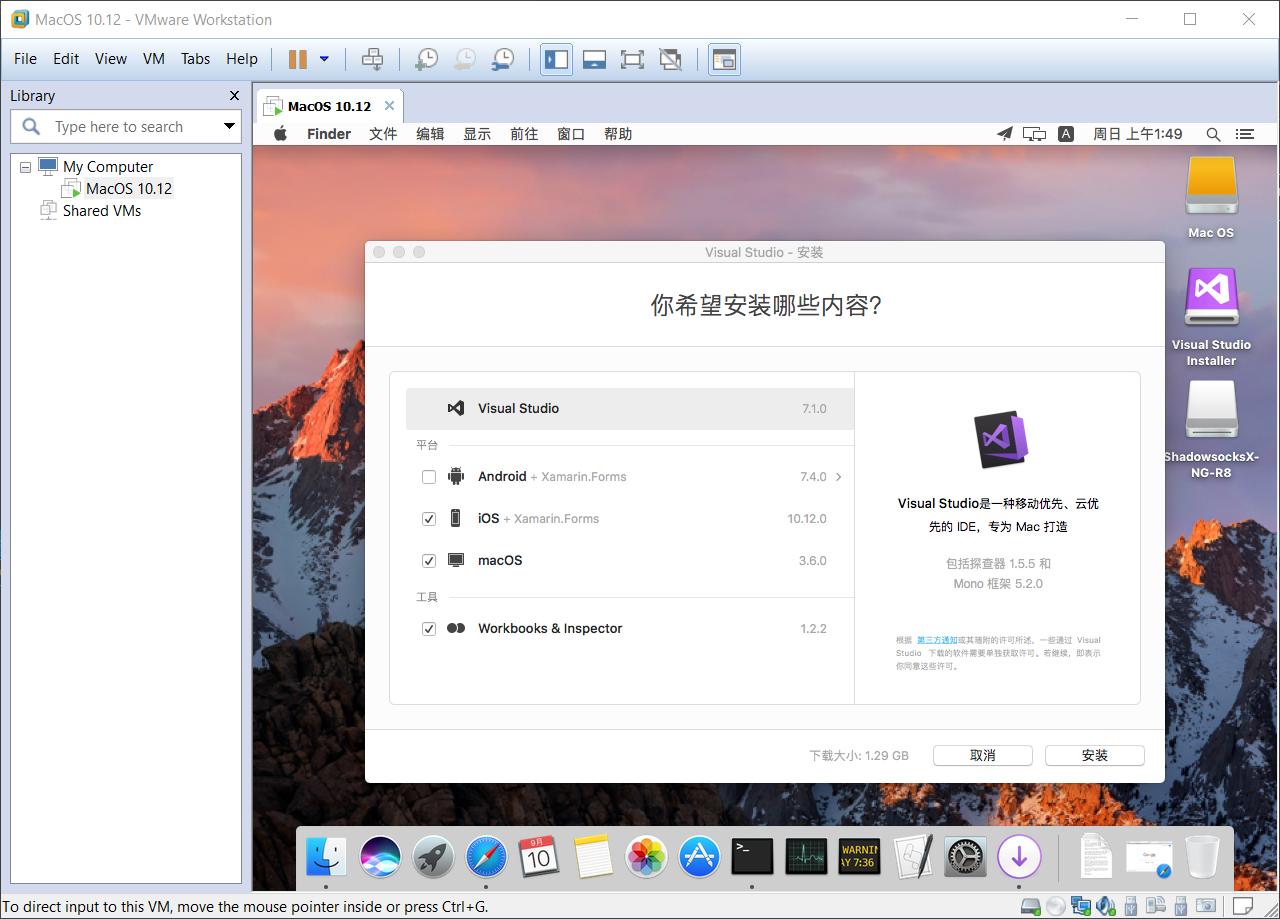Select the Visual Studio Installer desktop disk
This screenshot has width=1280, height=919.
click(x=1211, y=317)
